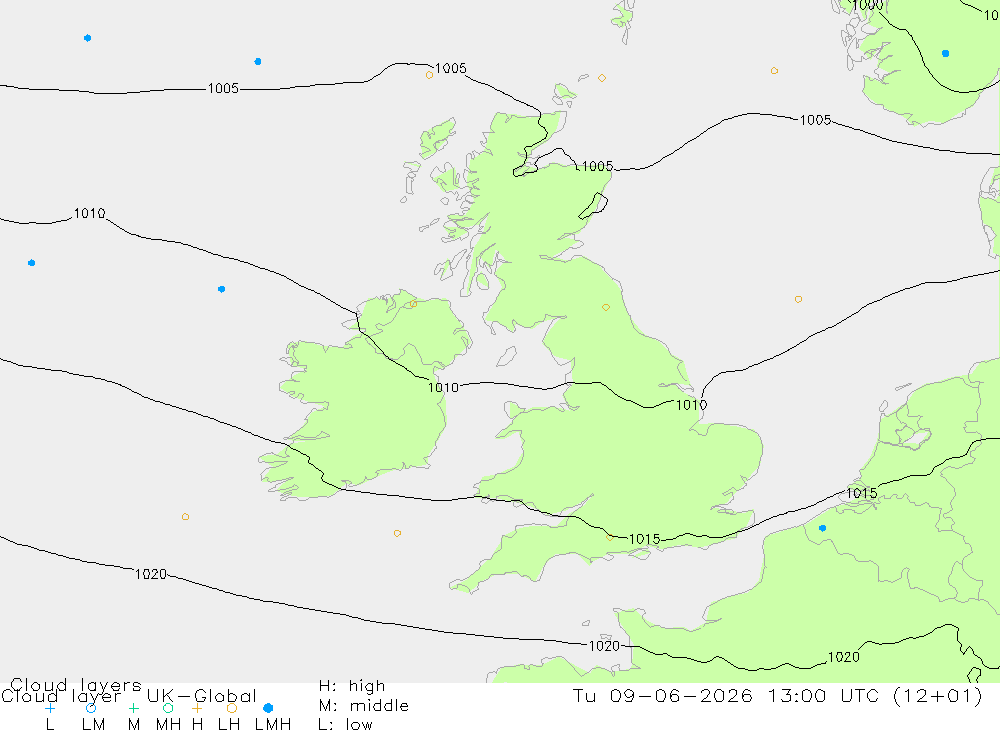1000x733 pixels.
Task: Click the 1005 isobar label over the North Sea
Action: [x=816, y=120]
